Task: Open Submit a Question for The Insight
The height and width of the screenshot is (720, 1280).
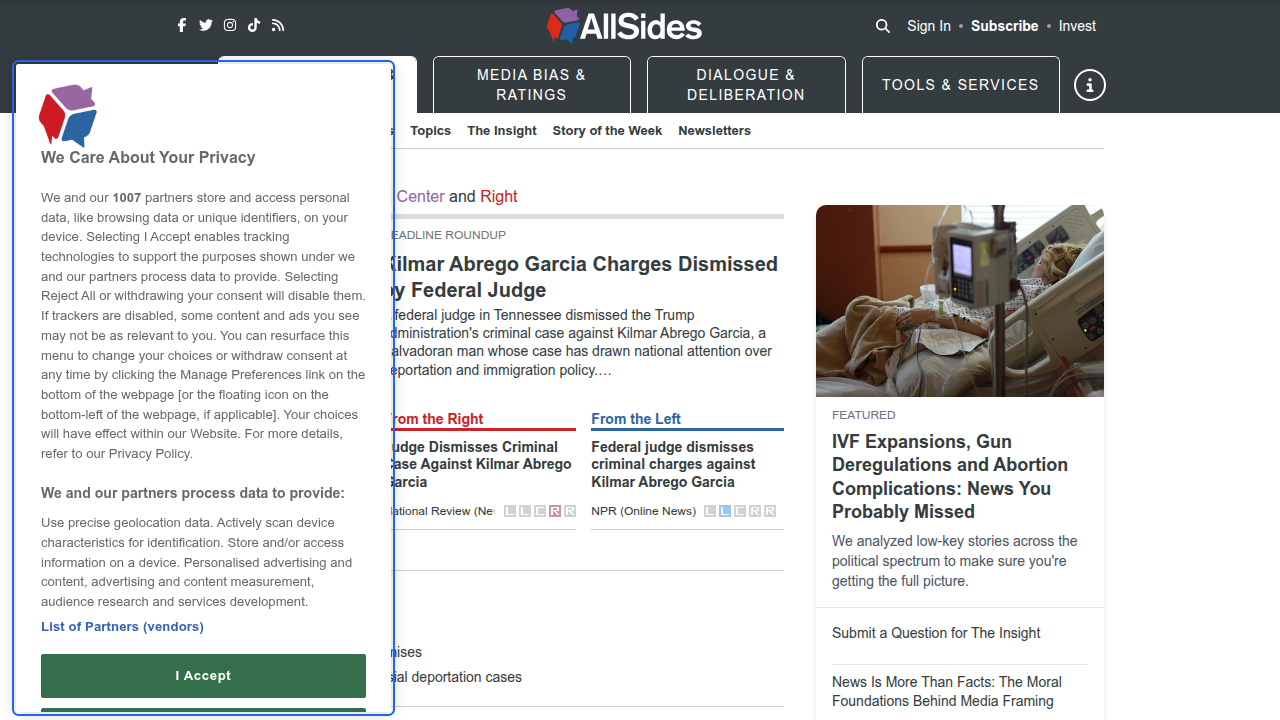Action: tap(936, 633)
